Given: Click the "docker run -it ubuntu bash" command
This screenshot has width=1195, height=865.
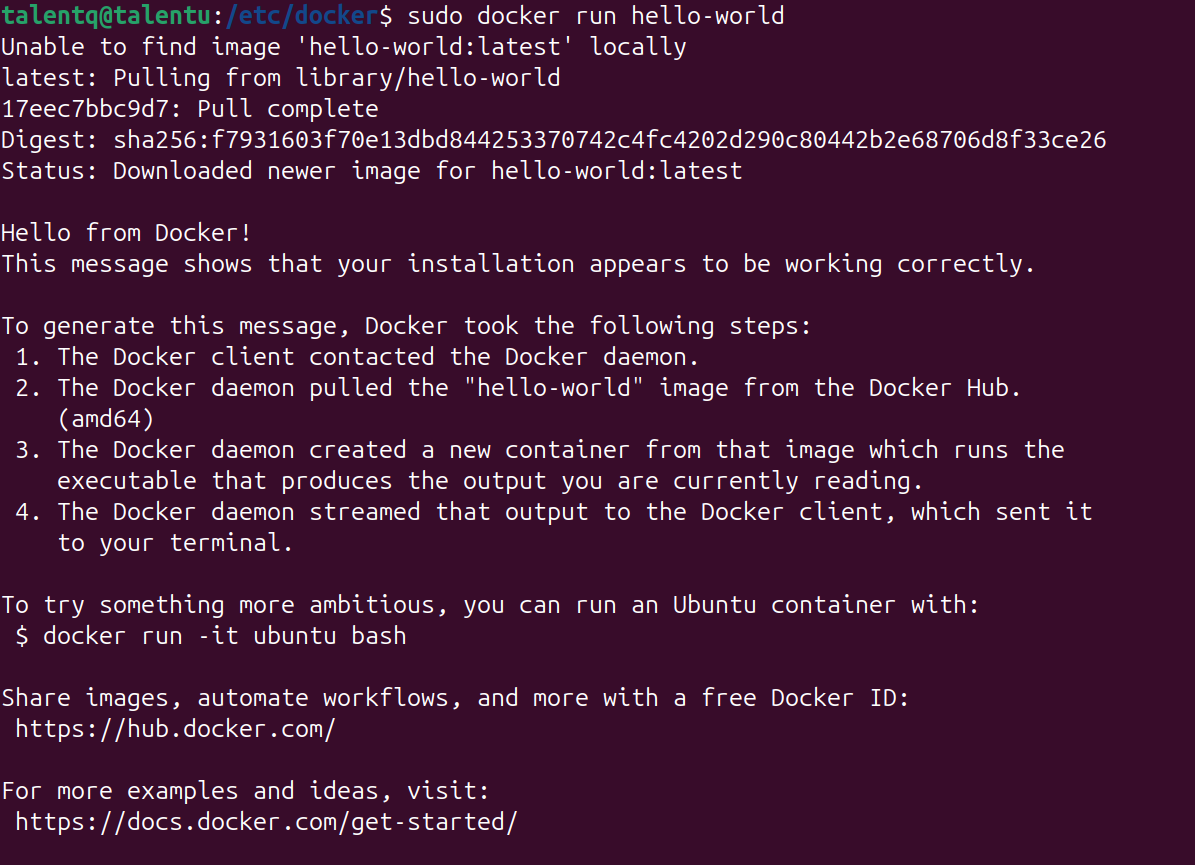Looking at the screenshot, I should tap(224, 636).
